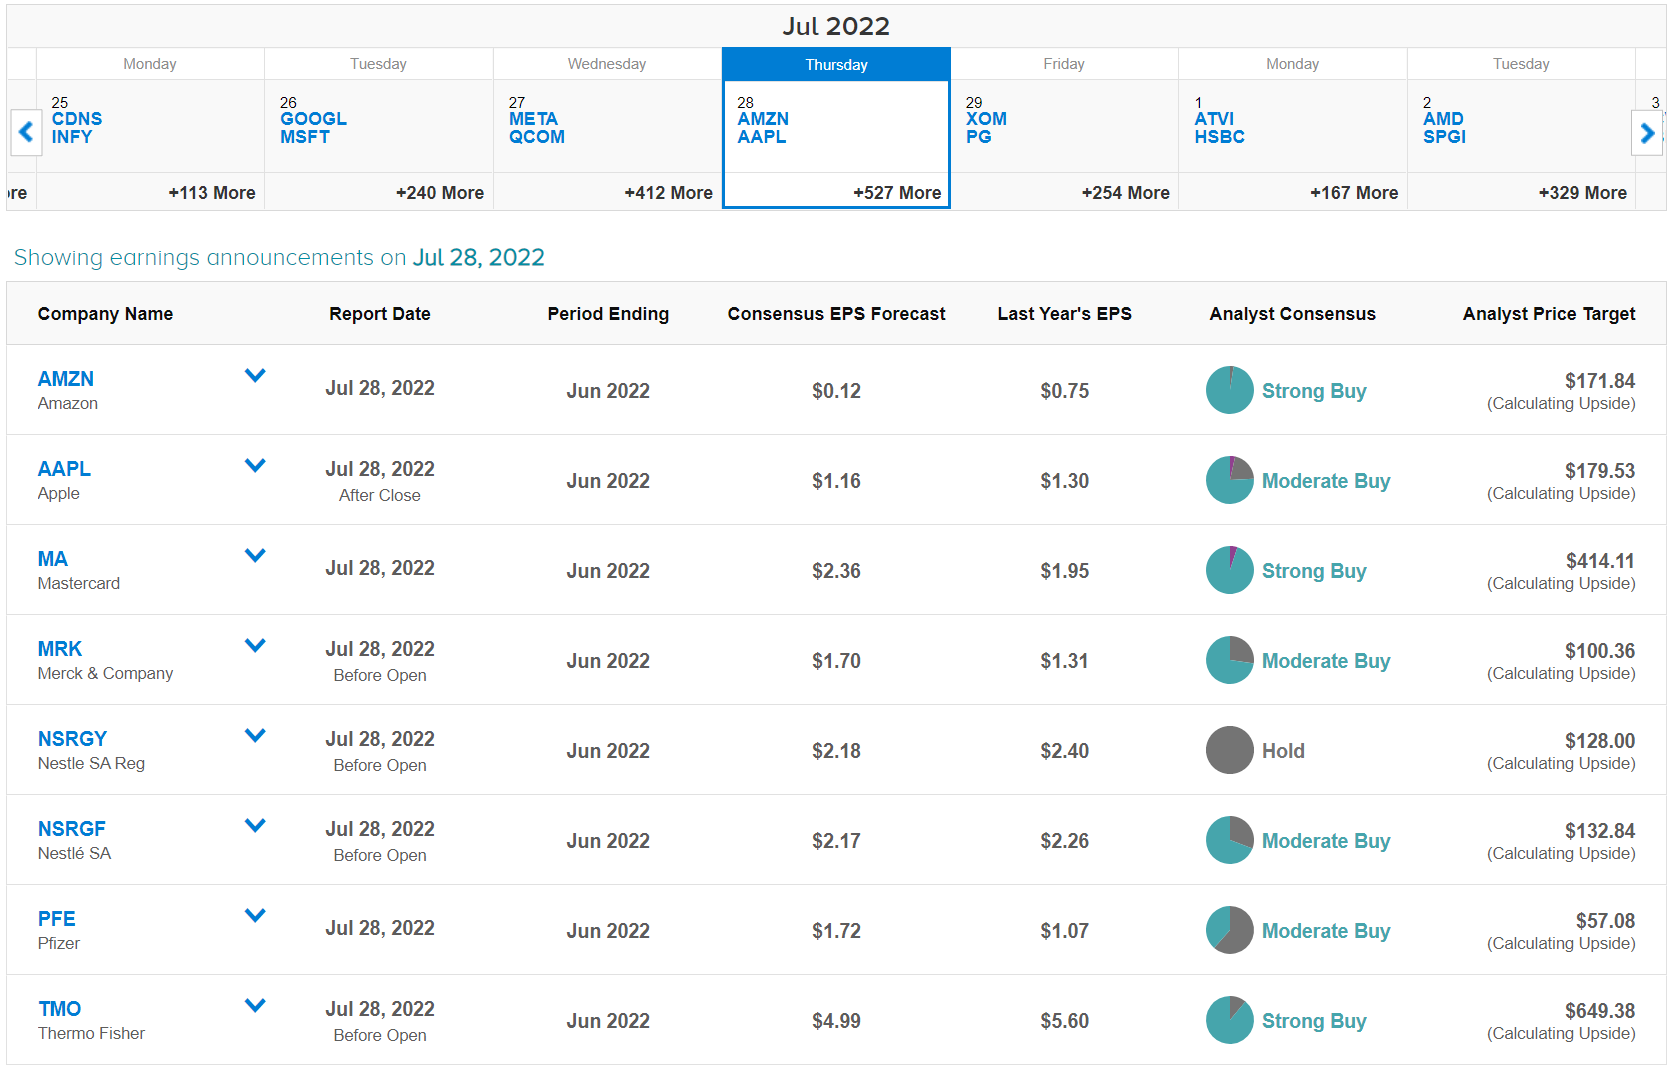The image size is (1674, 1074).
Task: Open AAPL ticker link in table
Action: 64,469
